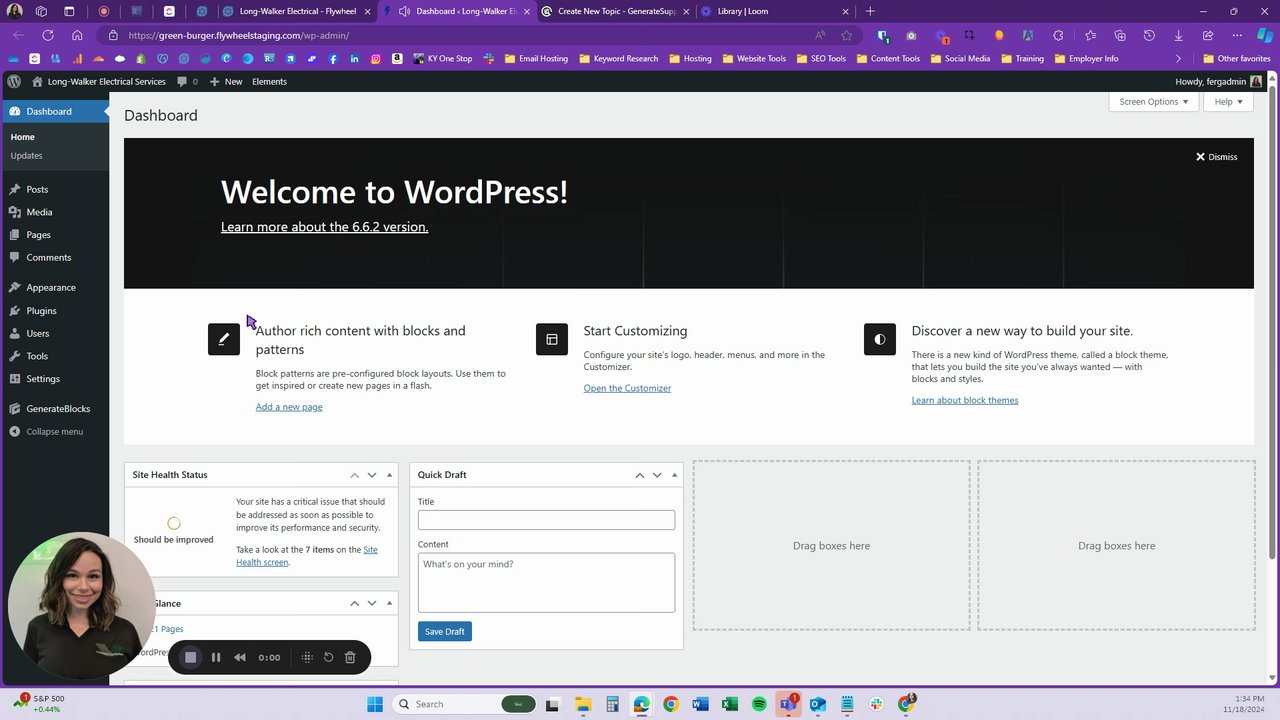Switch to Long-Walker Electrical - Flywheel tab

point(297,11)
